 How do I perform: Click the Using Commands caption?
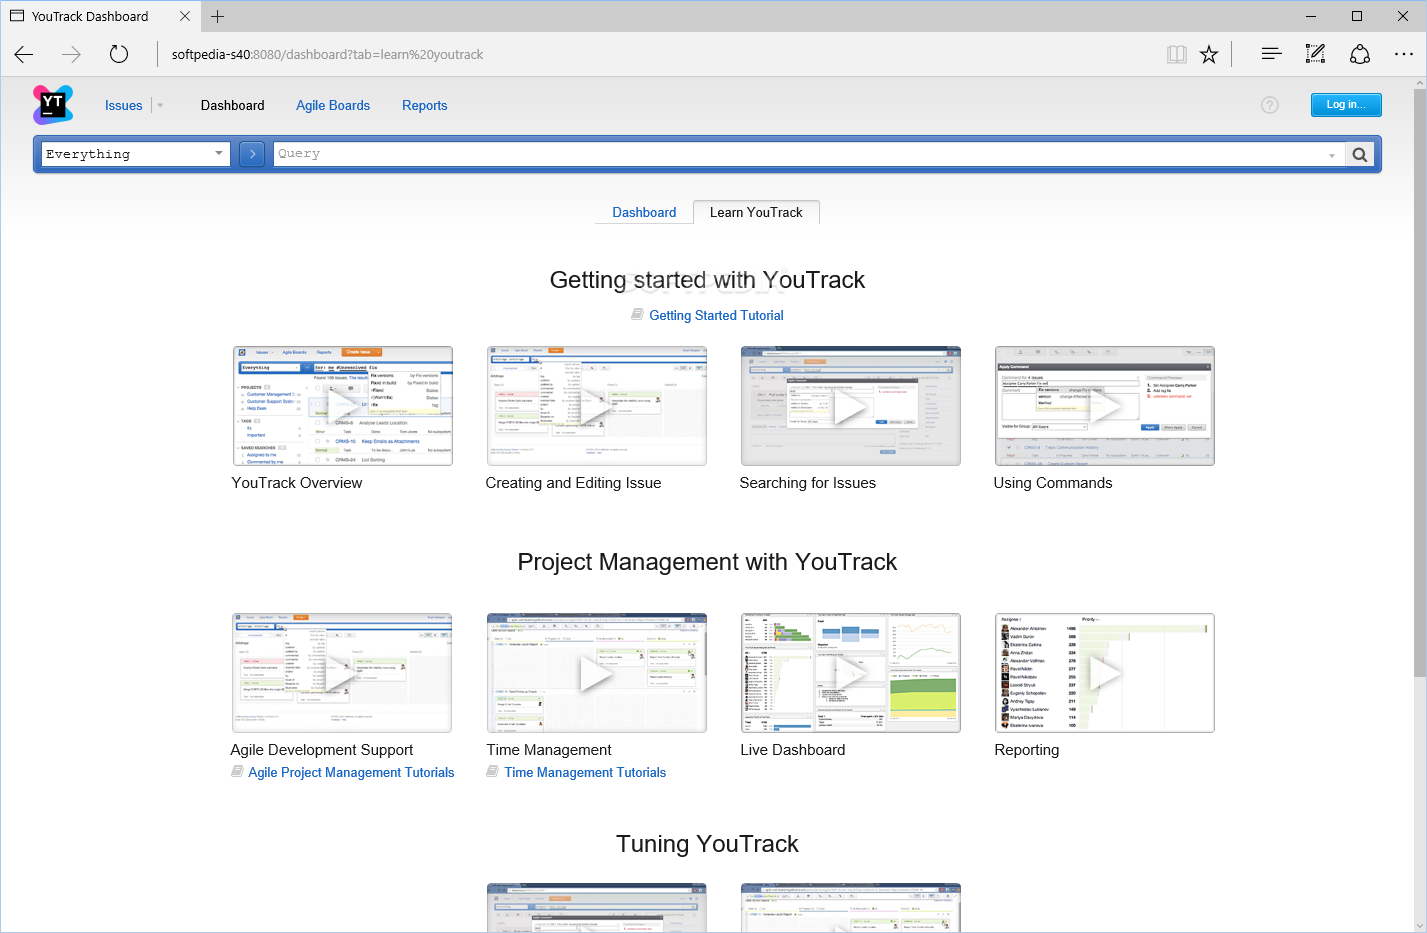[1053, 483]
